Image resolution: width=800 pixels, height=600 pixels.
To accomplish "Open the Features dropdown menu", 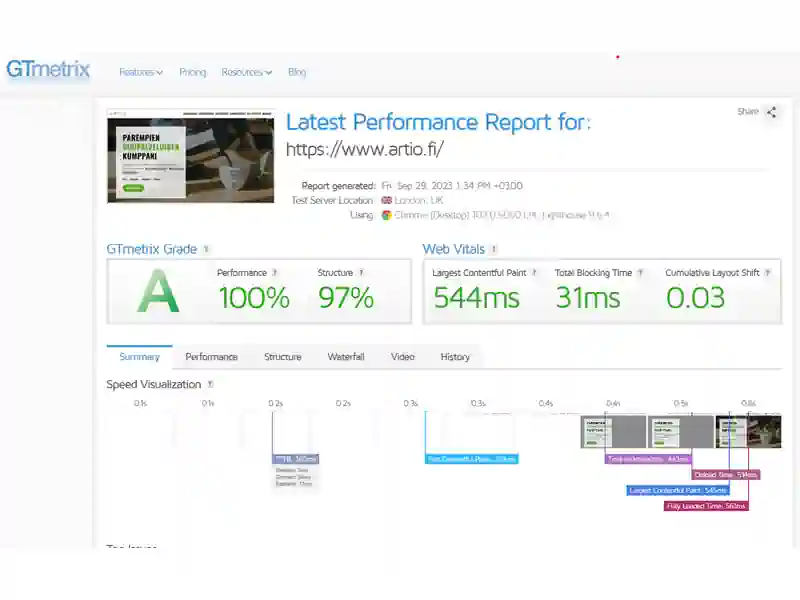I will 141,72.
